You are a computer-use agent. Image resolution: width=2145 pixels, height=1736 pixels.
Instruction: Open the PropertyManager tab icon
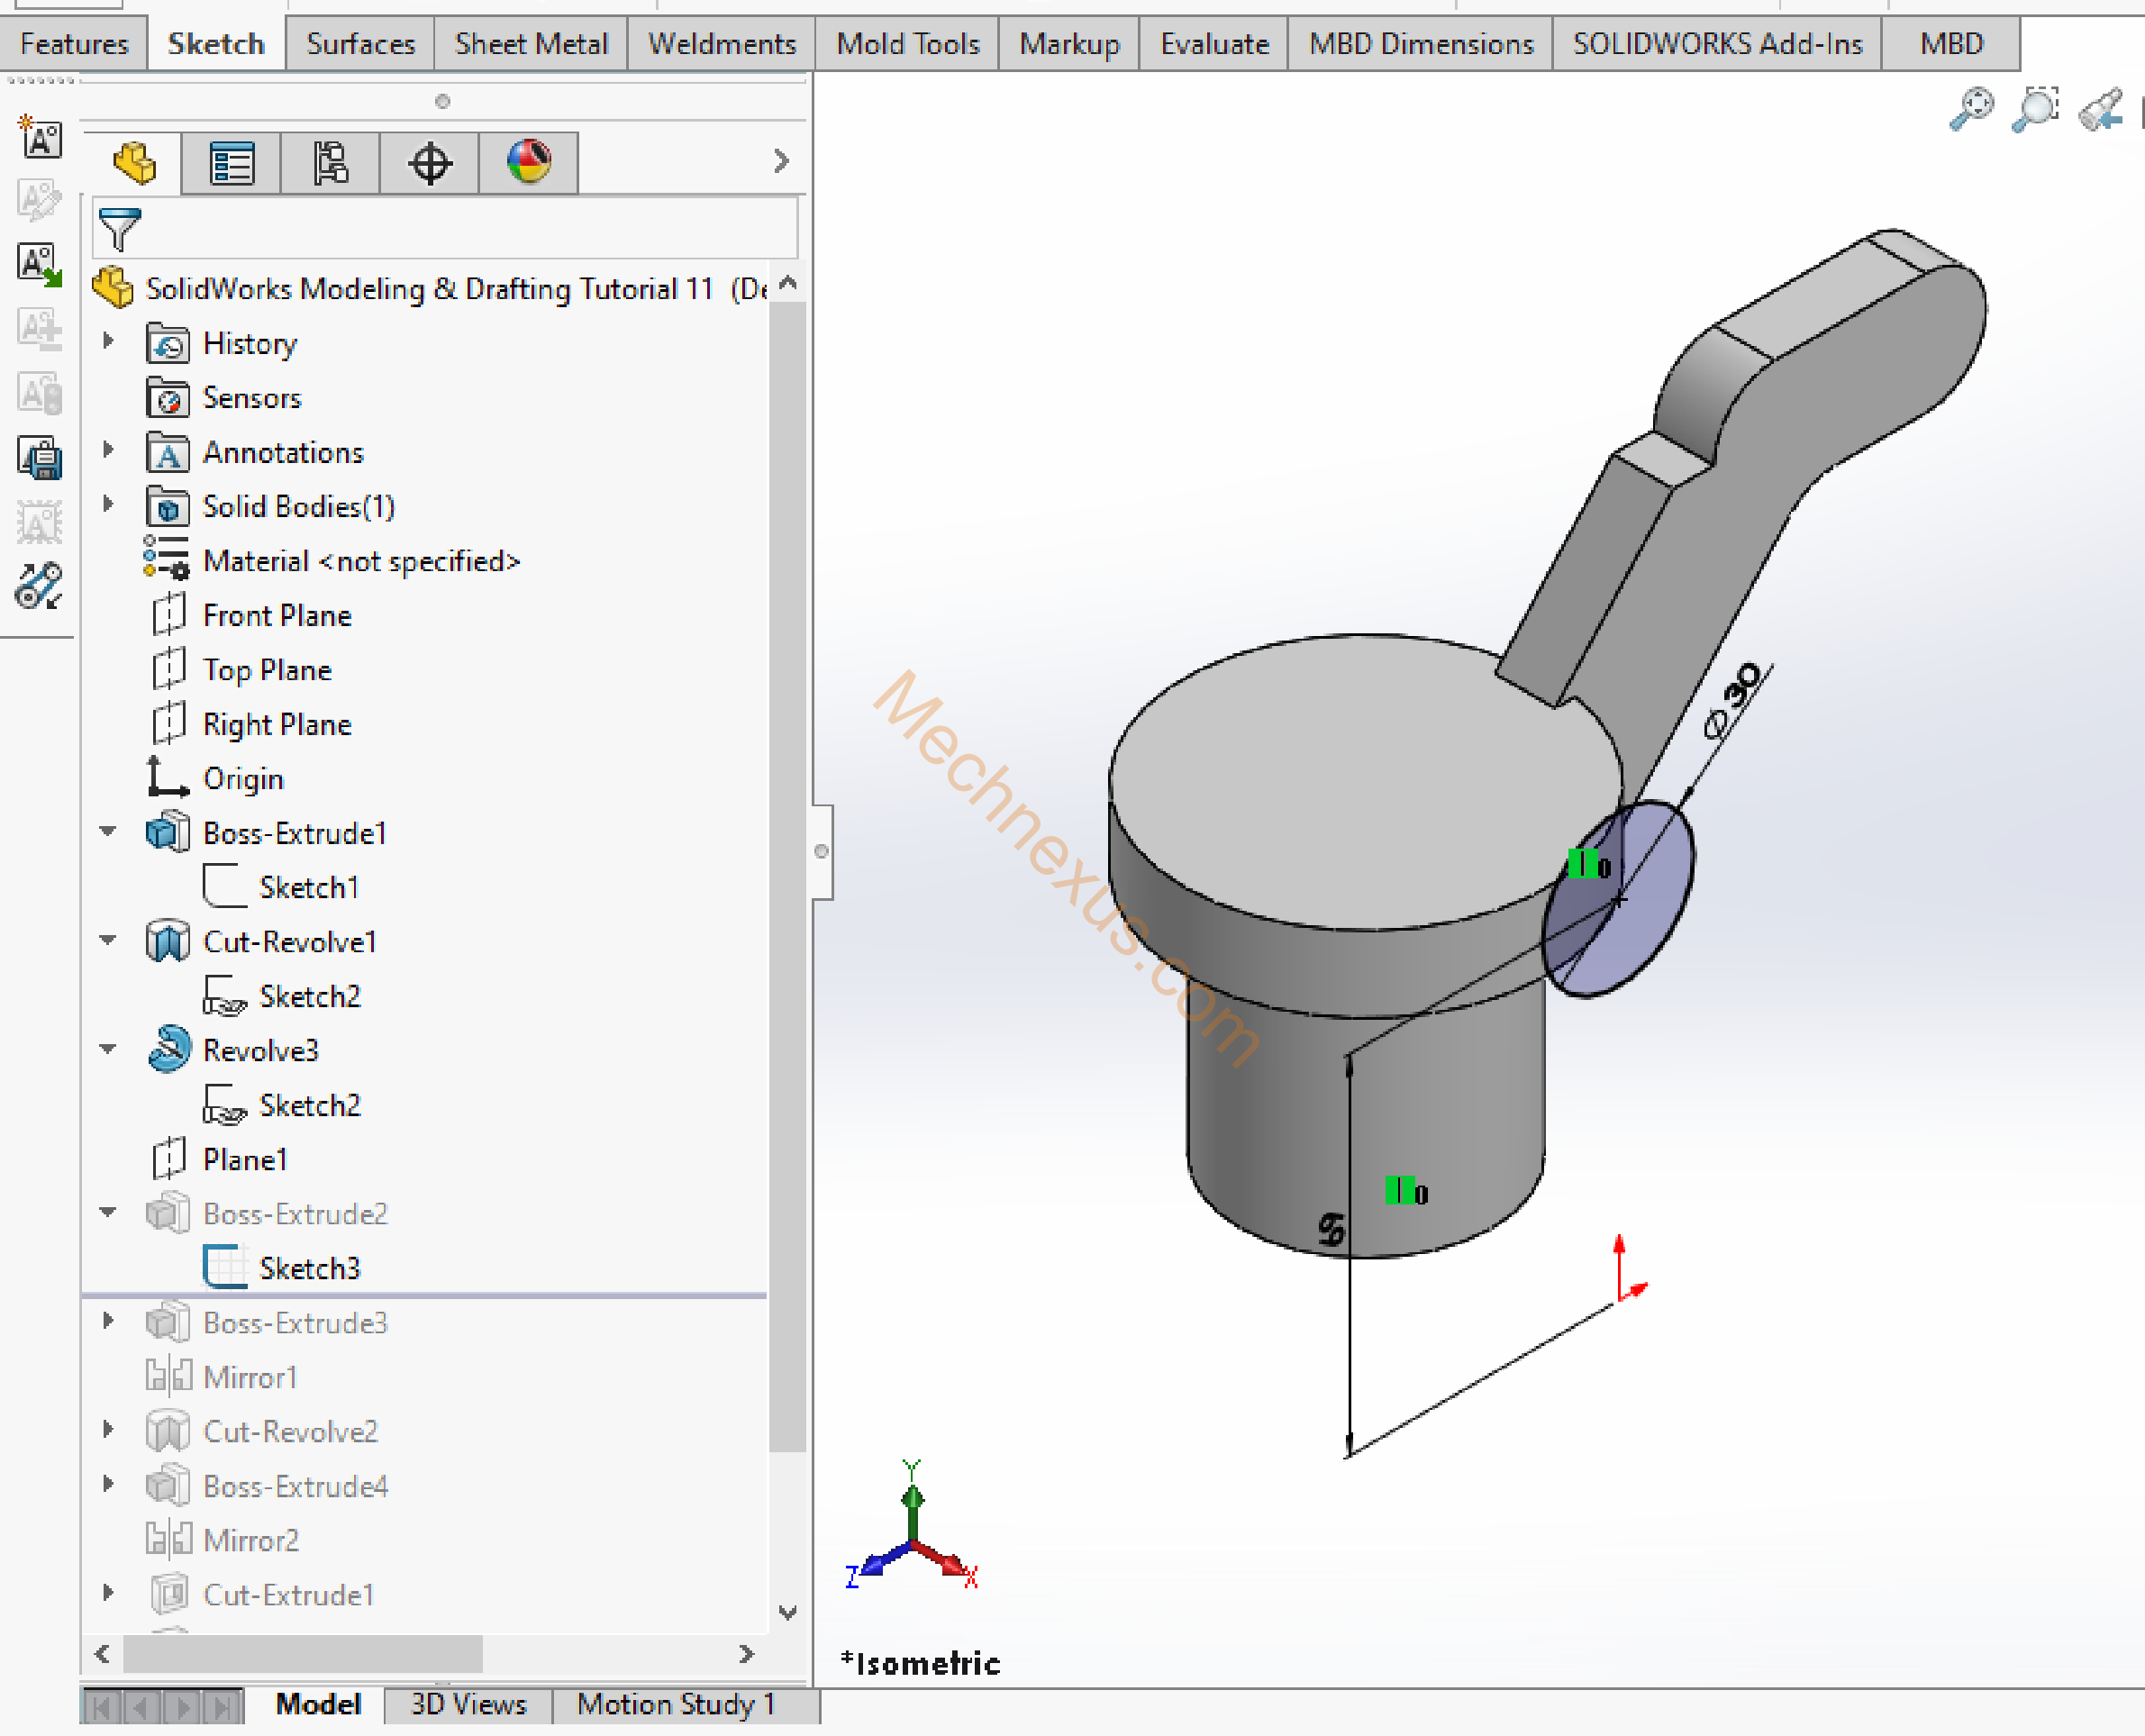232,163
